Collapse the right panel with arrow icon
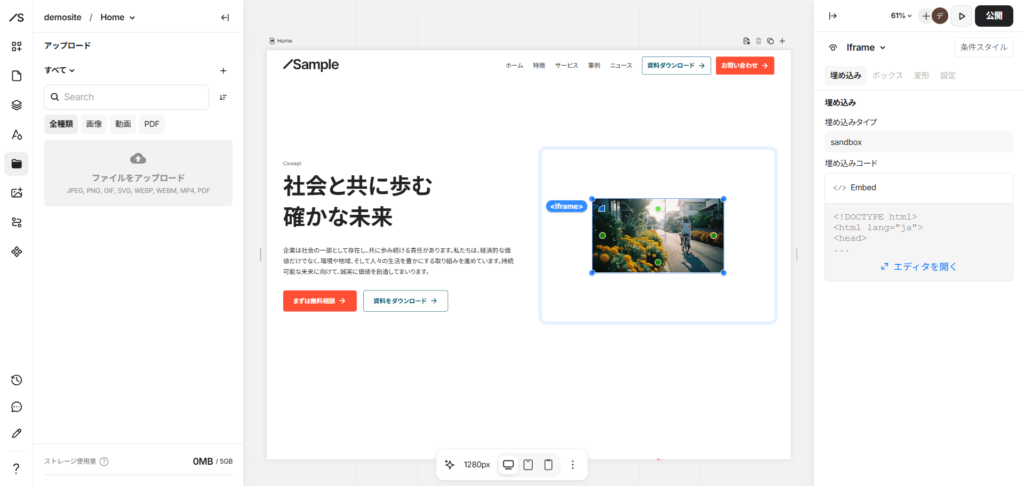This screenshot has height=486, width=1024. pos(833,16)
